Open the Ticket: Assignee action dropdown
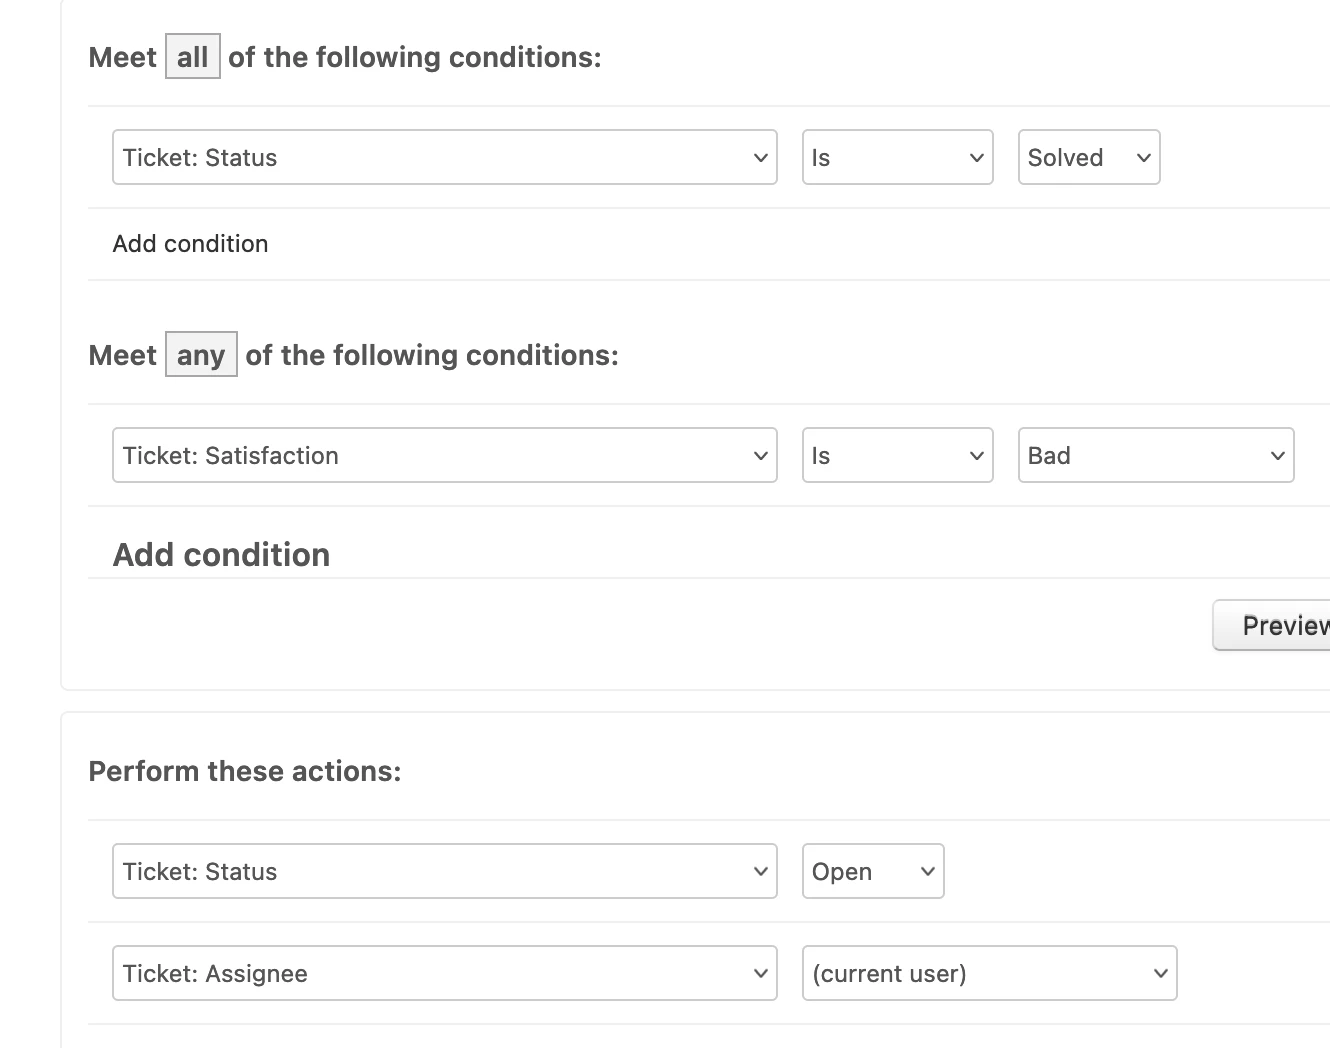This screenshot has height=1048, width=1330. pyautogui.click(x=444, y=974)
